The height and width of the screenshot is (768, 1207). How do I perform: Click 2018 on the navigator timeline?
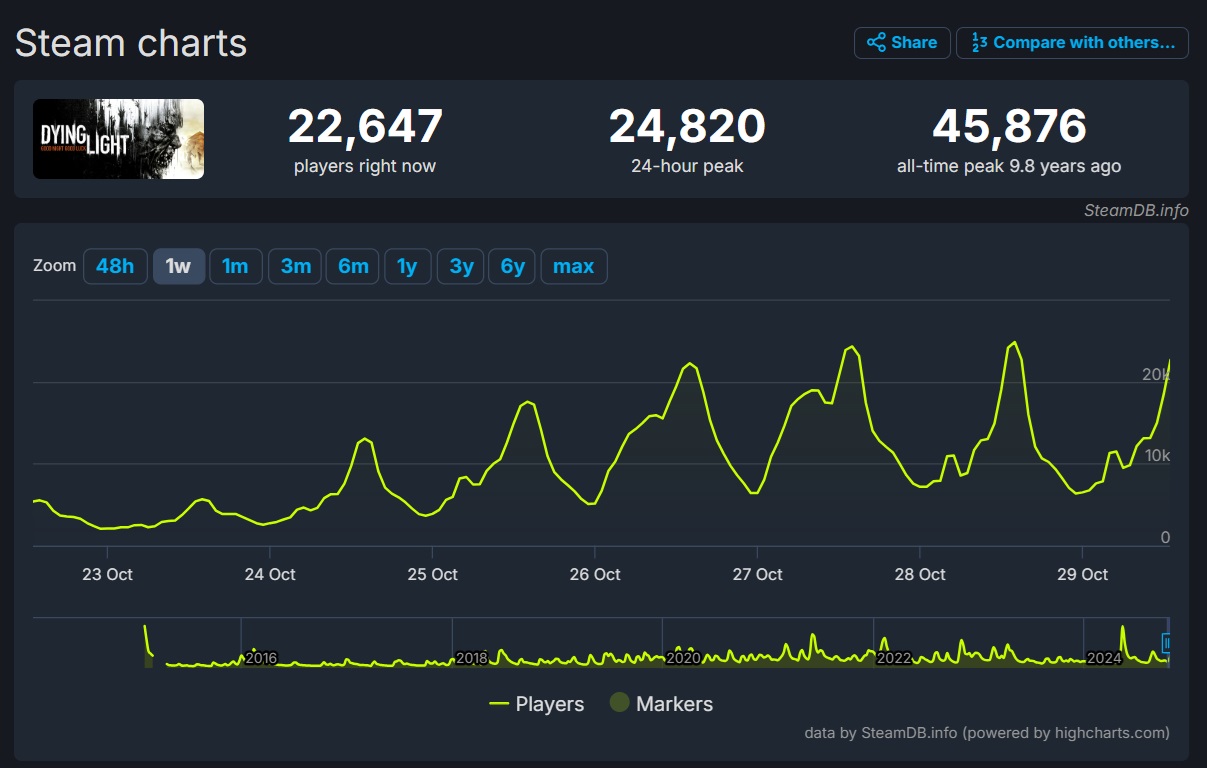pyautogui.click(x=471, y=658)
